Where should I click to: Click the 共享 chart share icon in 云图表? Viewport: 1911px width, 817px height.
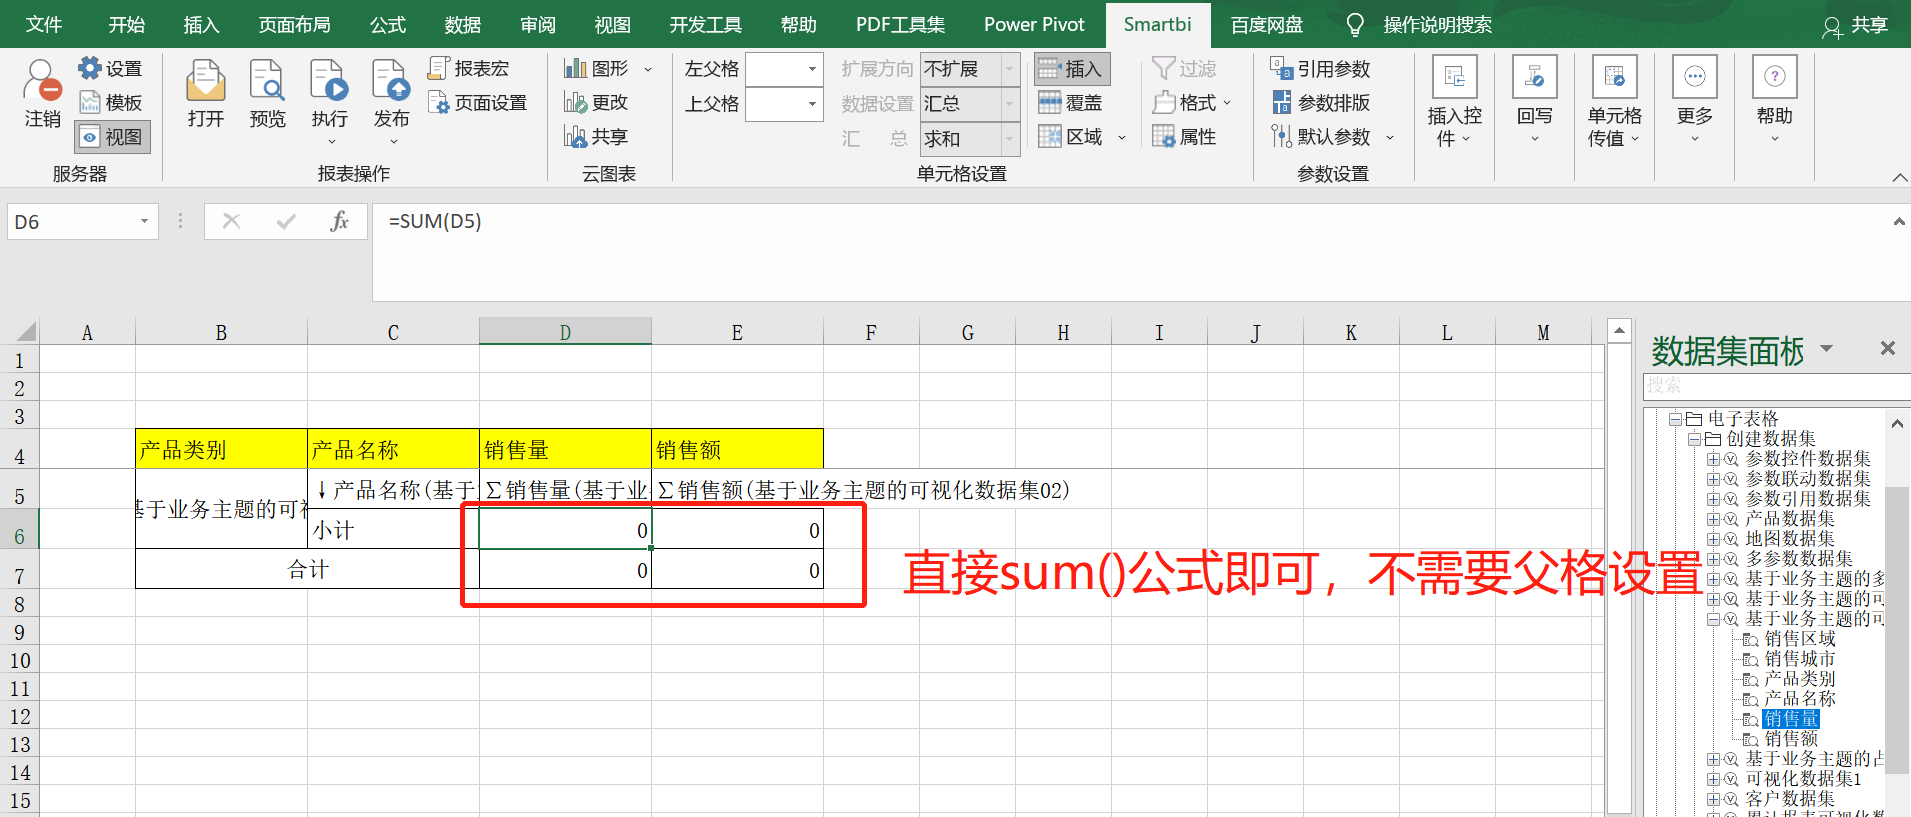(574, 136)
